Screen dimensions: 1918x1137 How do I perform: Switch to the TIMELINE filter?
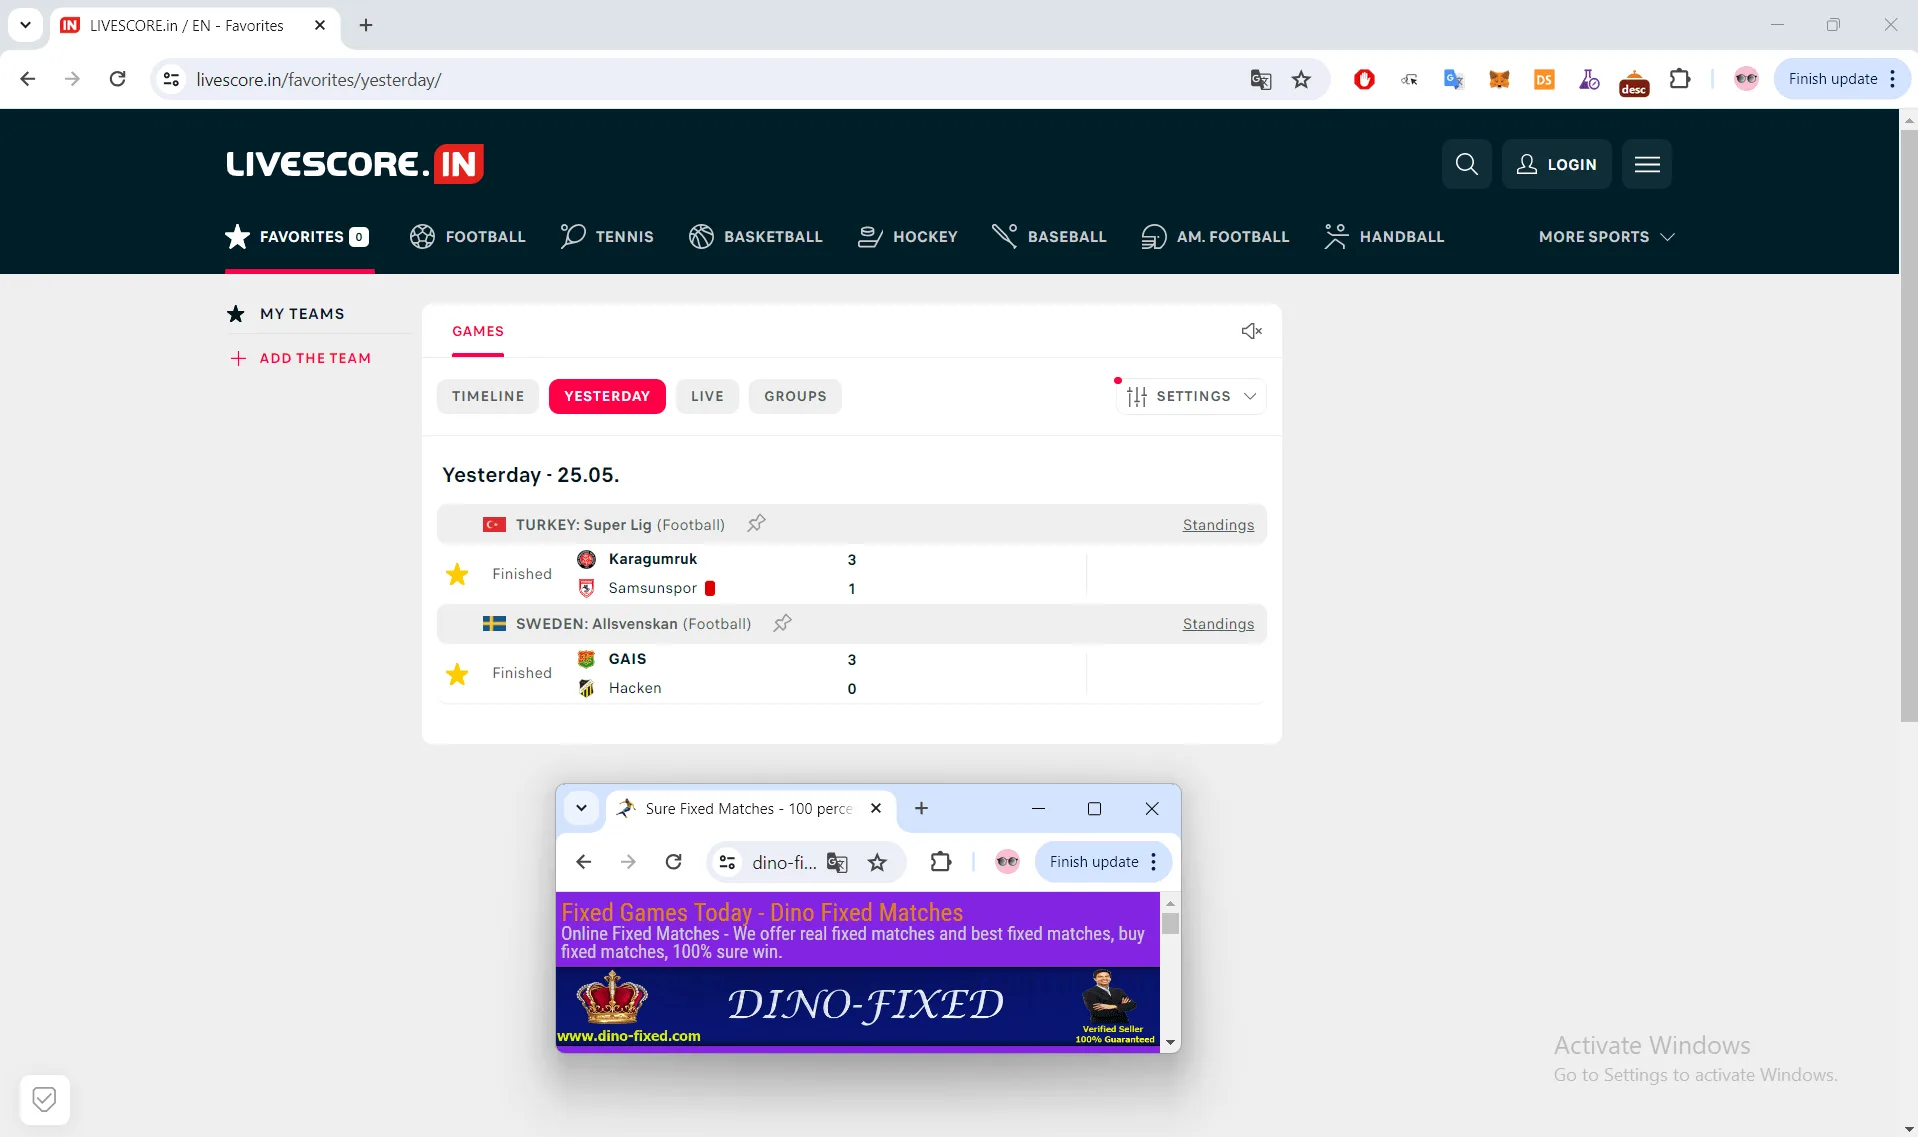point(488,396)
